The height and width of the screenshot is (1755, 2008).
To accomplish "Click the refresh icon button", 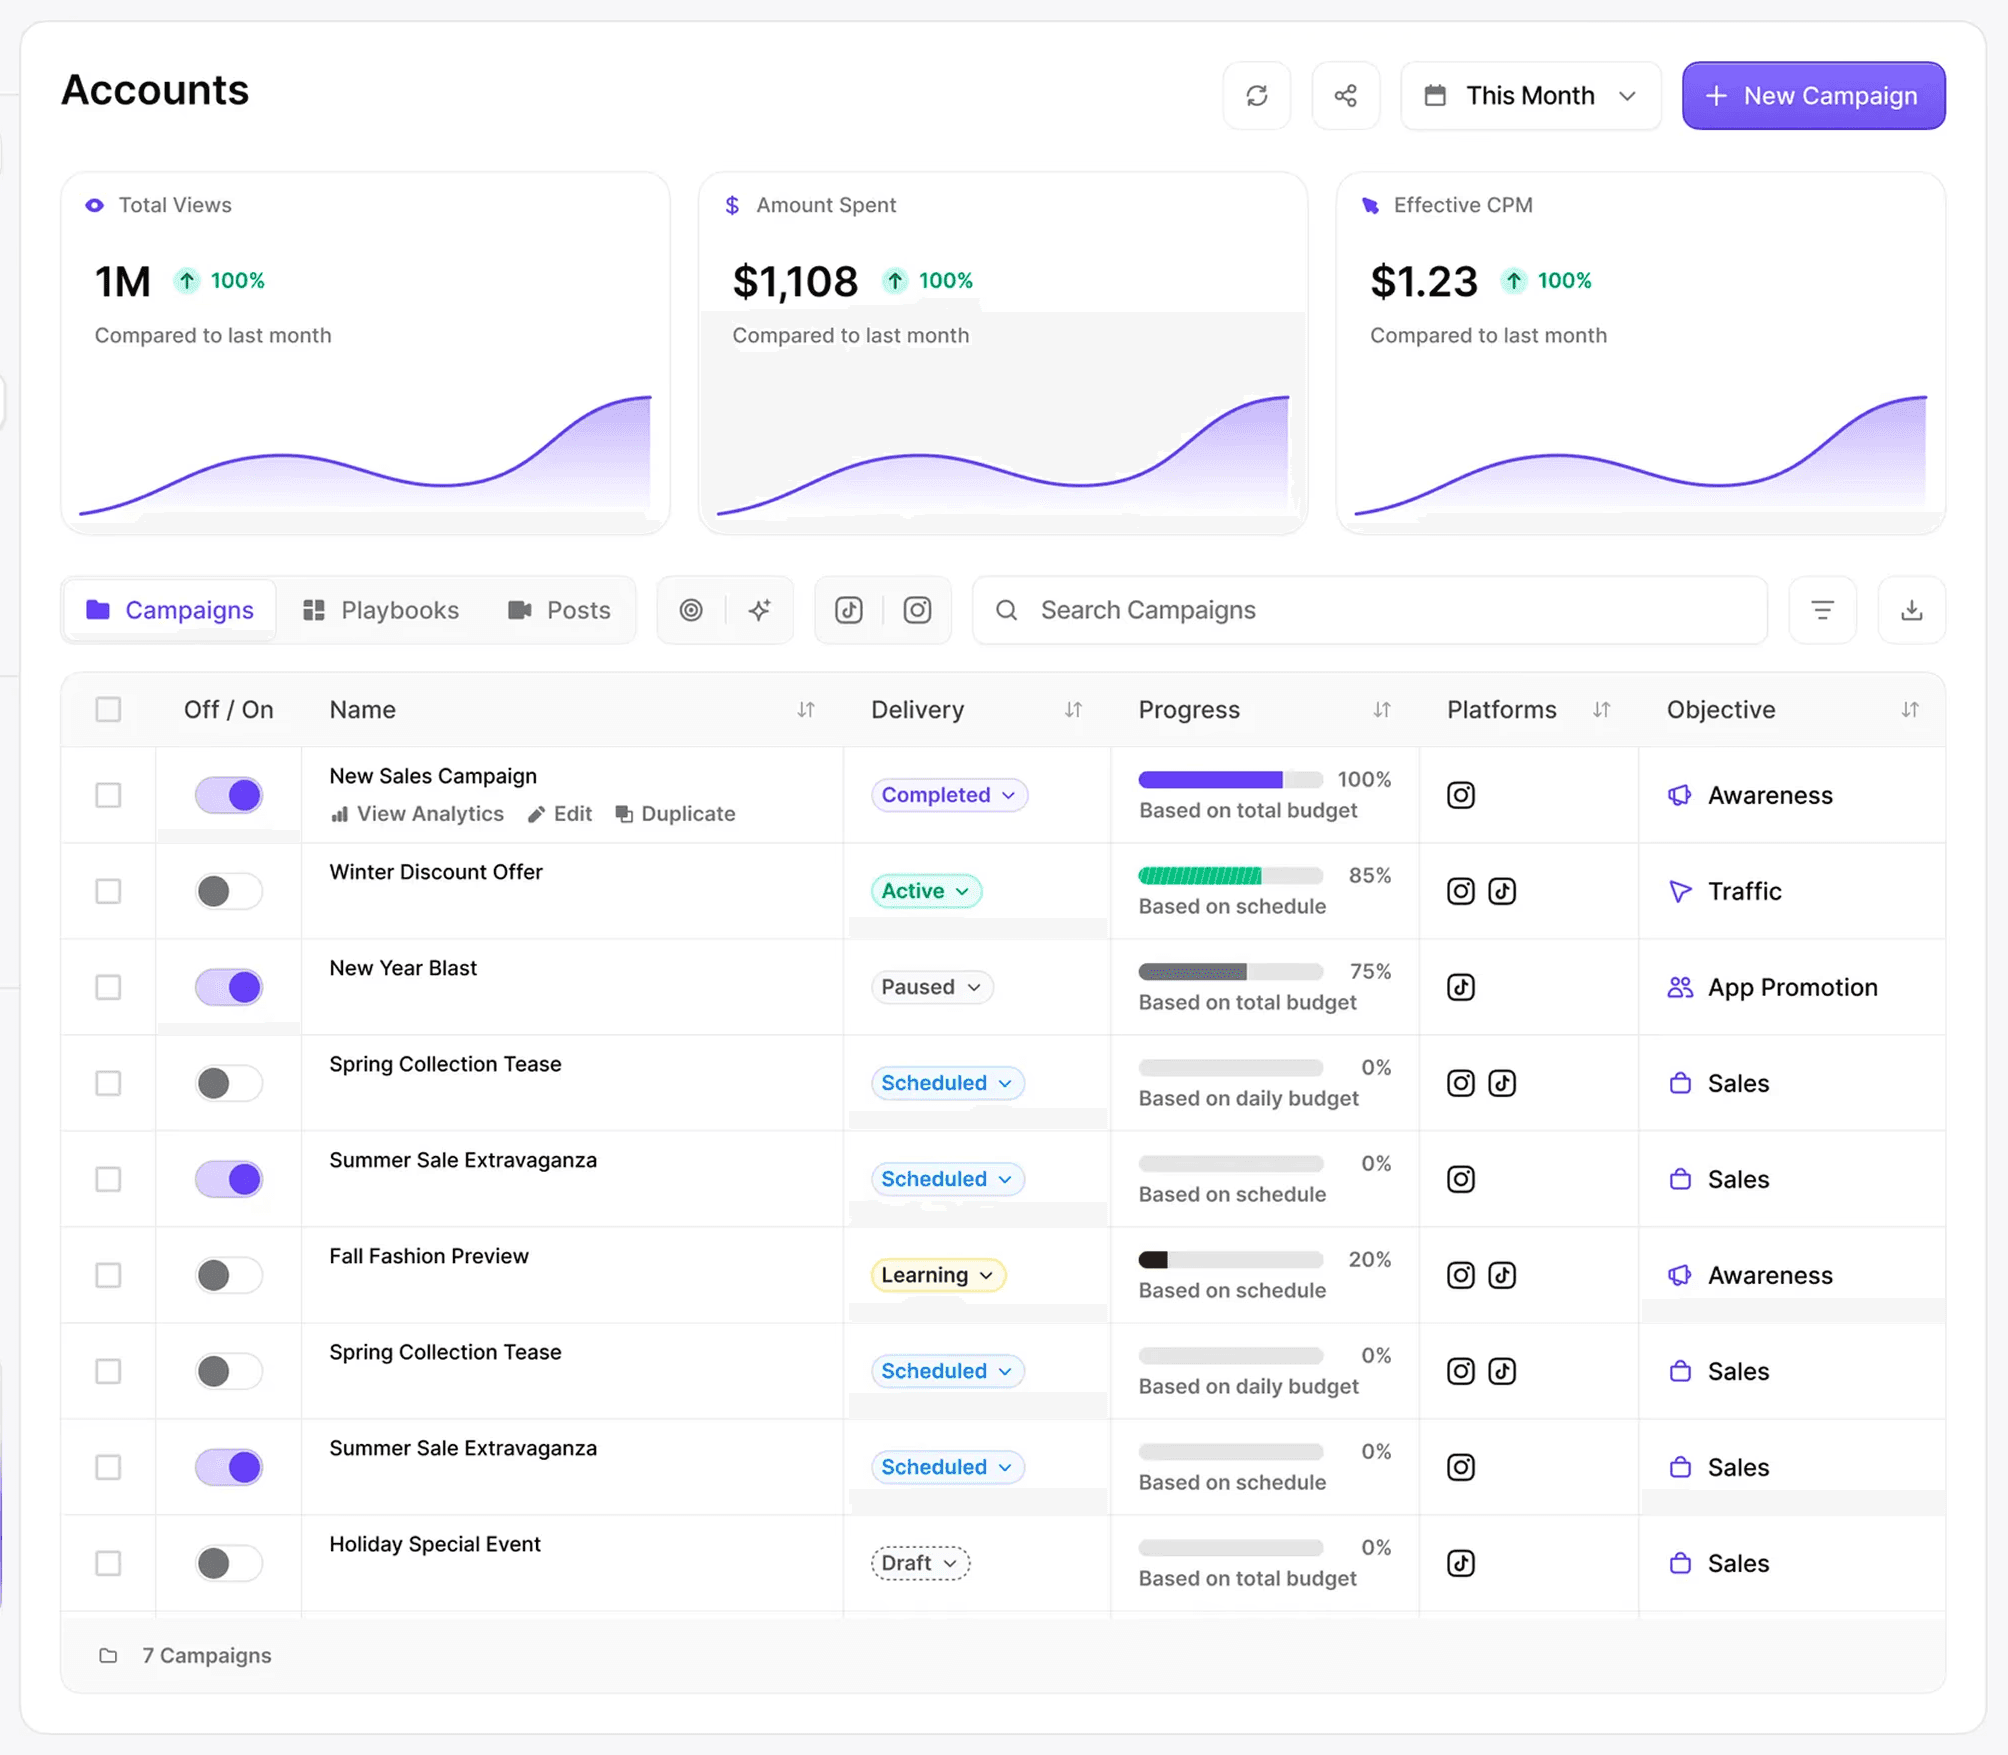I will pos(1256,96).
